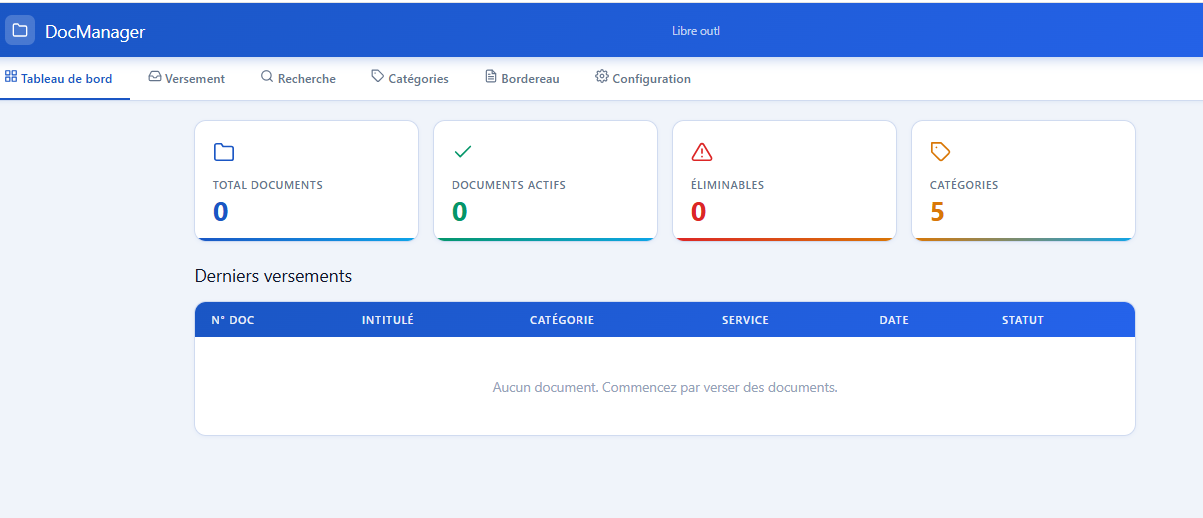Click the DATE column header
Screen dimensions: 1203x518
[894, 320]
